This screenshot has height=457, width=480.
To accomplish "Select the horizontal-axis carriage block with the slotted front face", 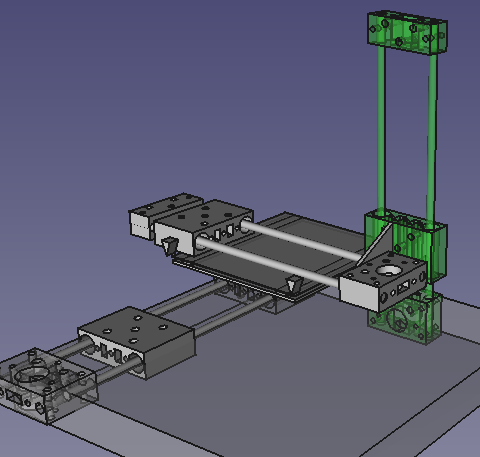I will tap(204, 227).
